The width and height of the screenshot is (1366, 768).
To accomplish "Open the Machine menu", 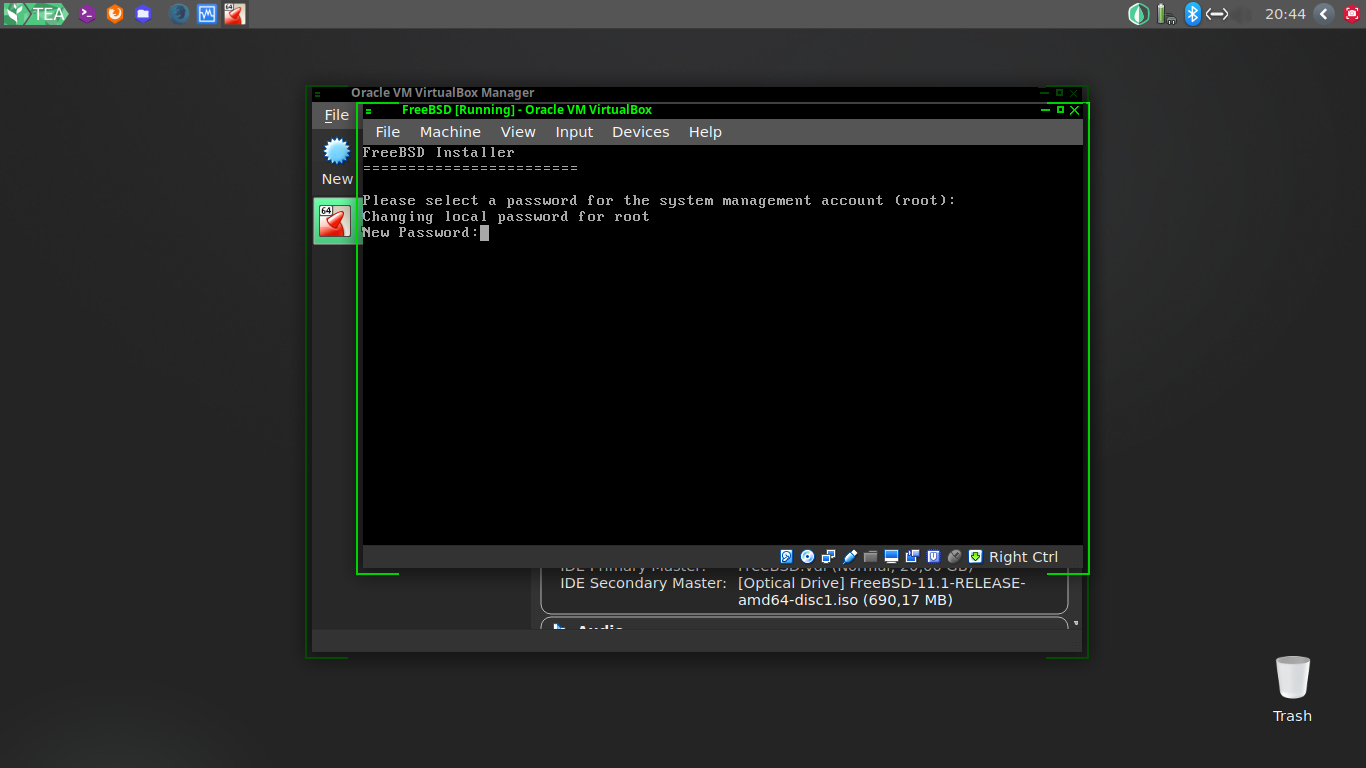I will 450,131.
